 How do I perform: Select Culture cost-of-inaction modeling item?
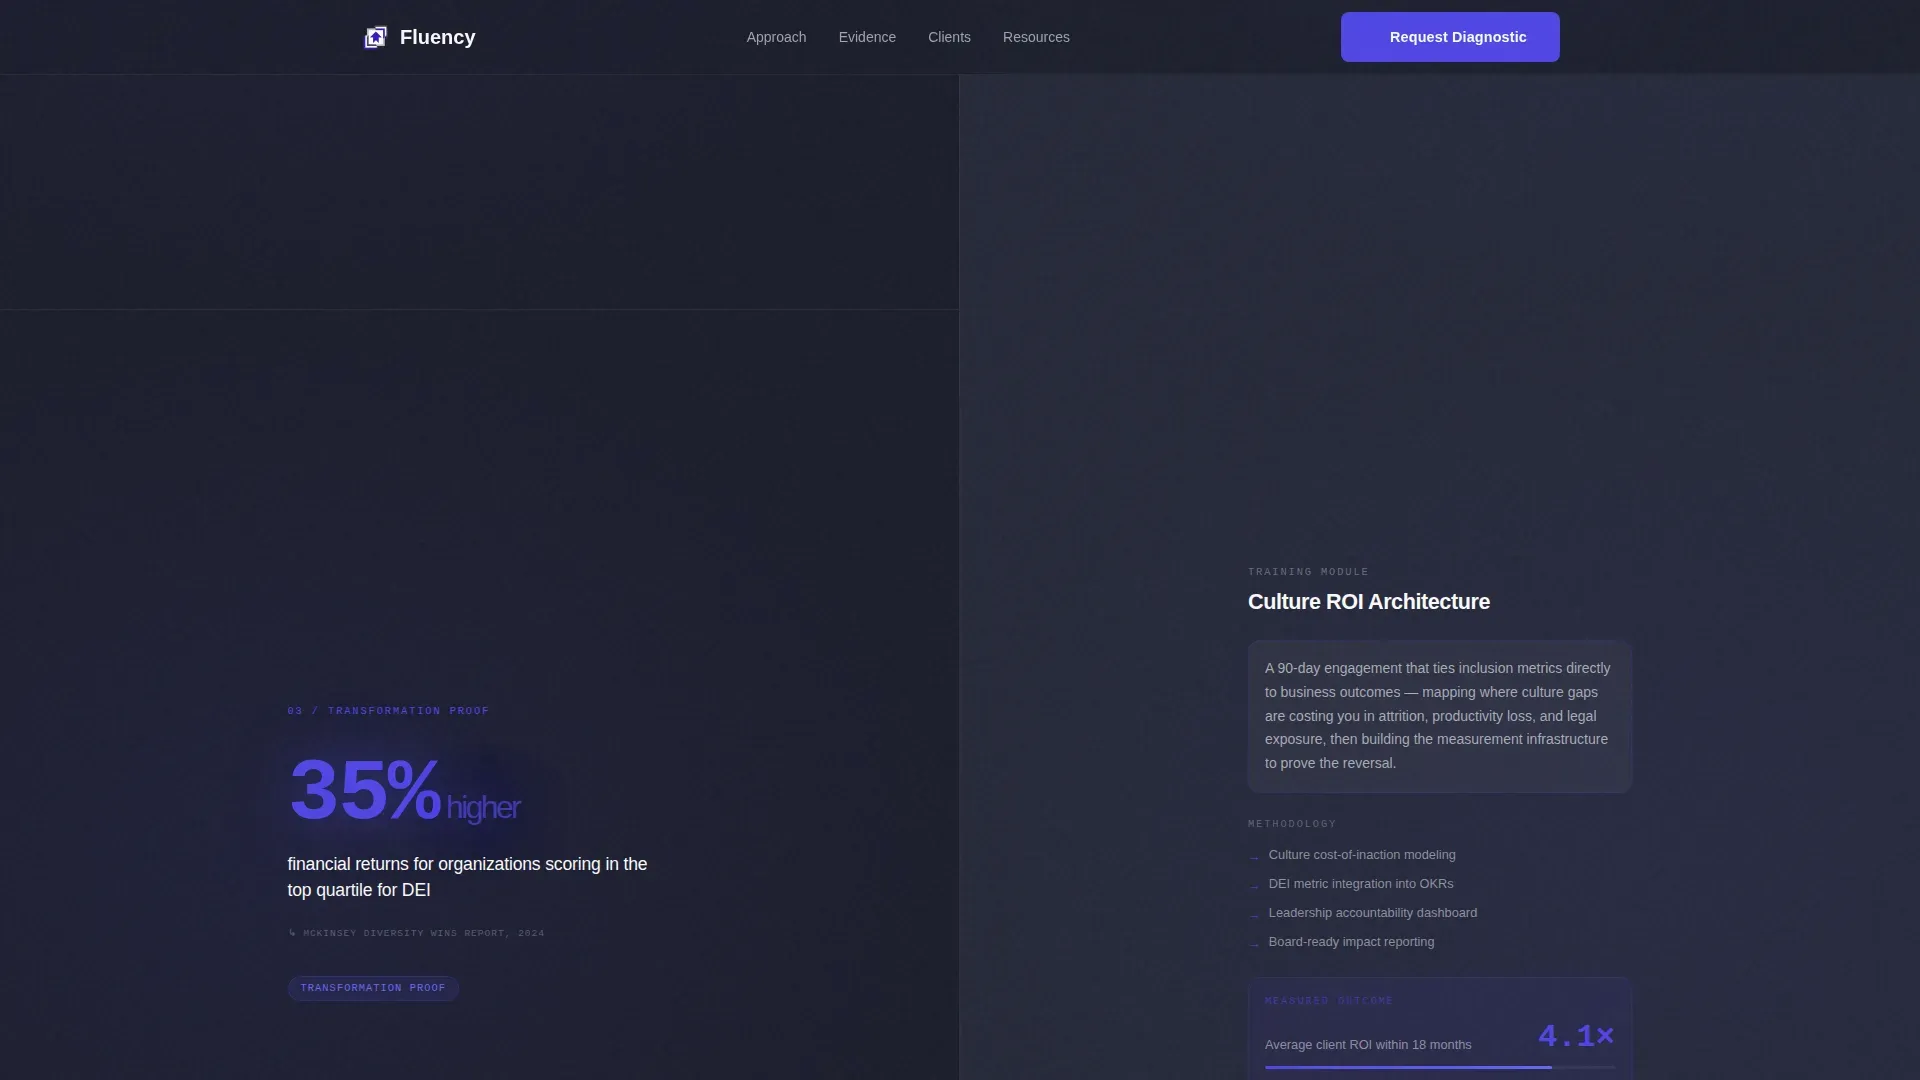click(x=1362, y=855)
